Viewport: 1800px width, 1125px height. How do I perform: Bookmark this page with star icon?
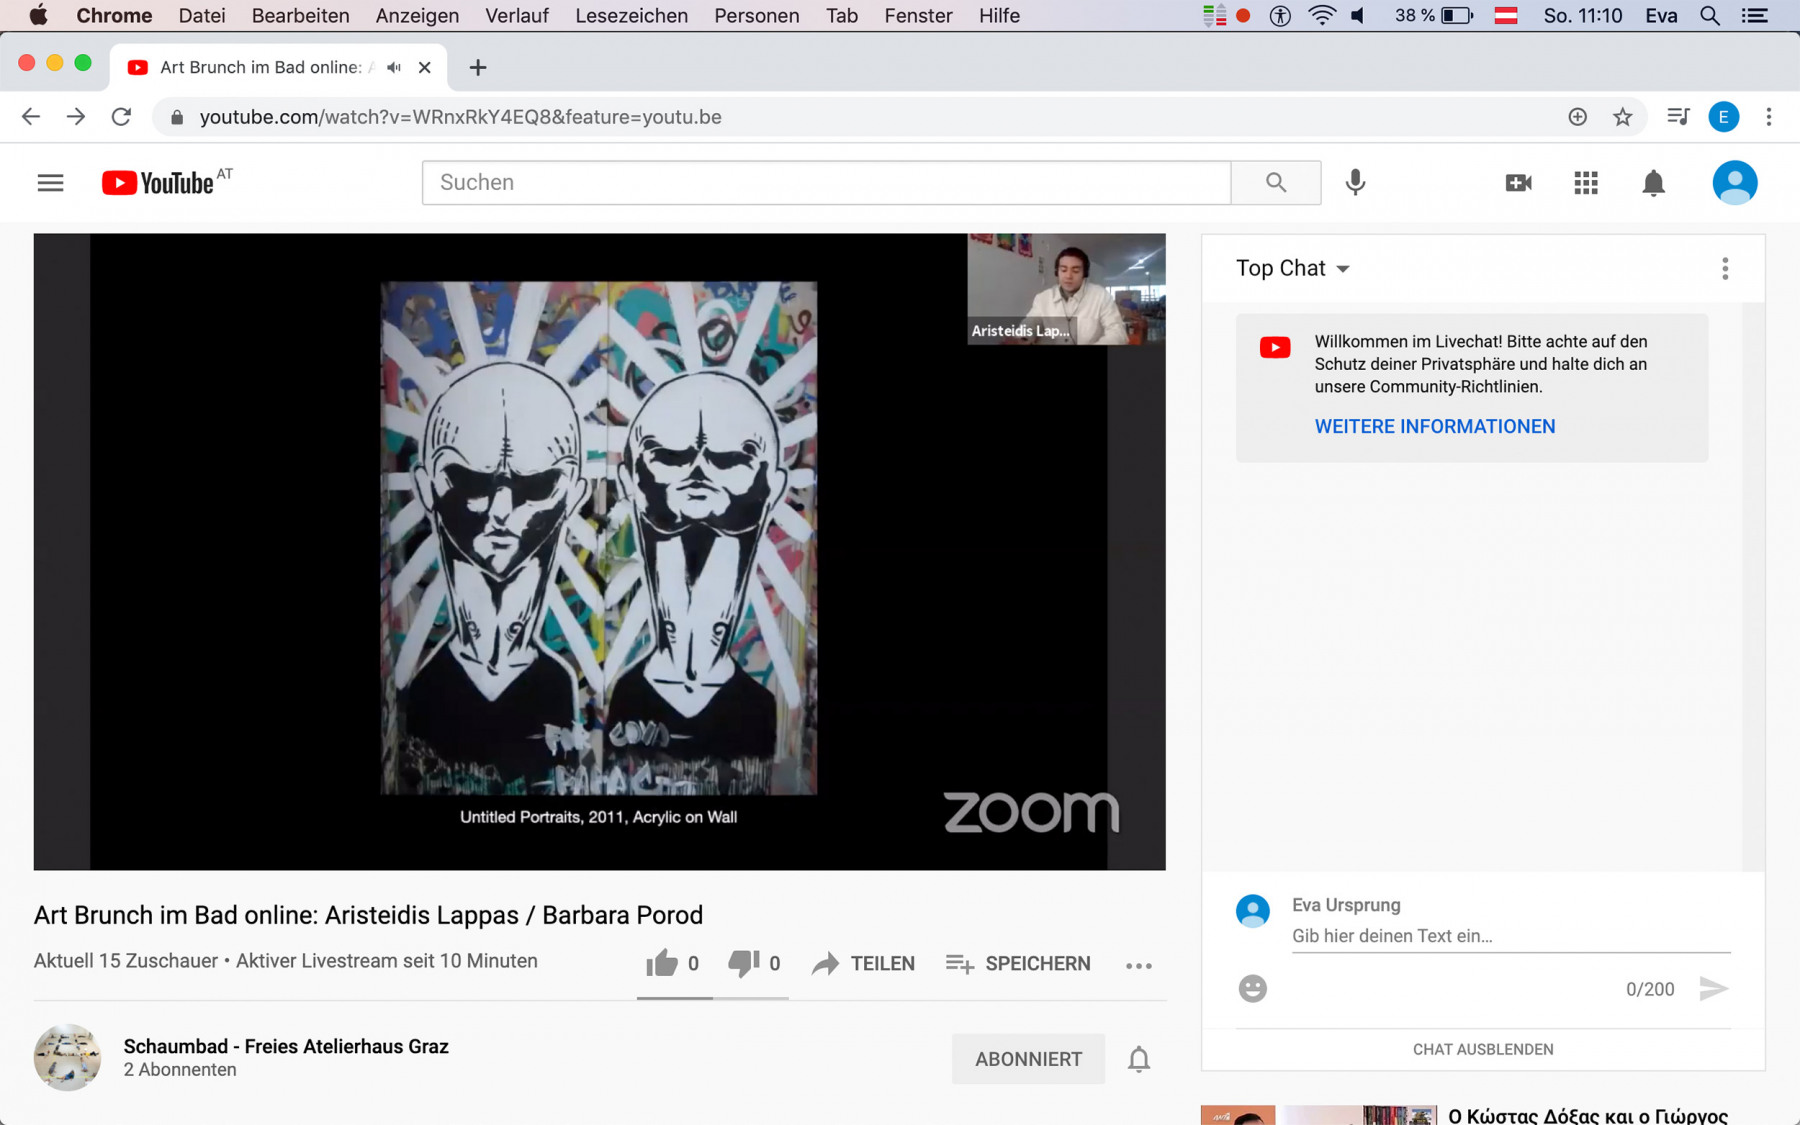pyautogui.click(x=1622, y=117)
